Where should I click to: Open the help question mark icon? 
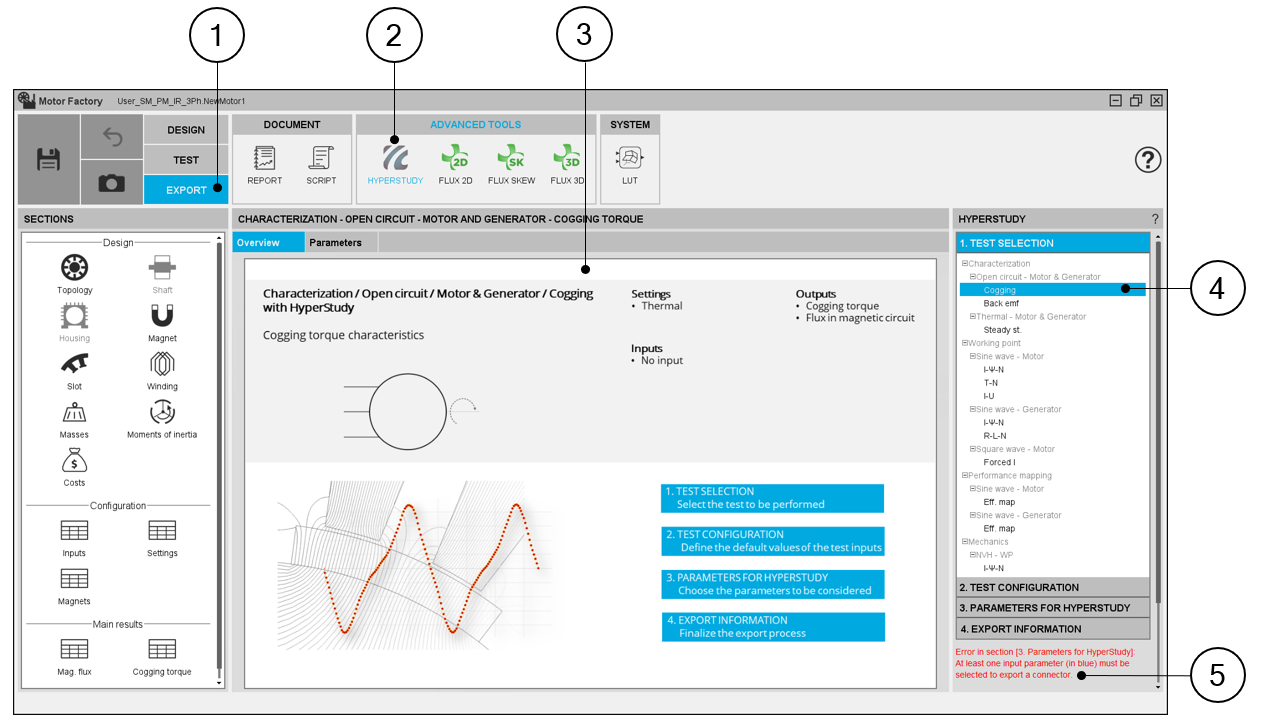tap(1148, 160)
